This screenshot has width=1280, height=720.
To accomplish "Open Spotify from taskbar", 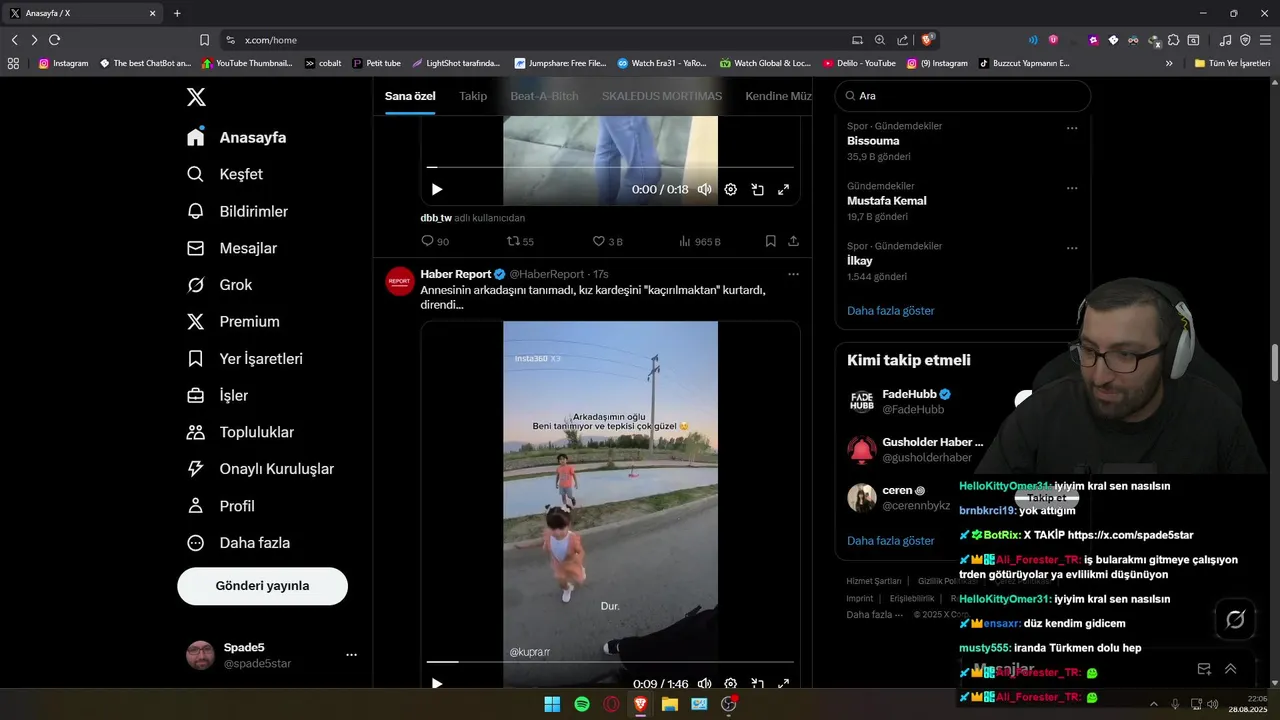I will [x=582, y=704].
